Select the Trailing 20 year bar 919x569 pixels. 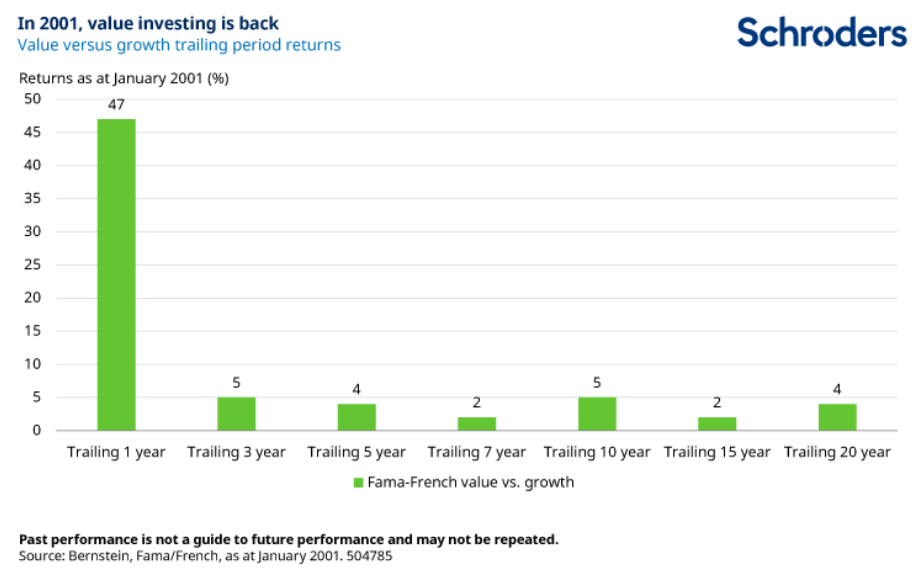(x=837, y=417)
